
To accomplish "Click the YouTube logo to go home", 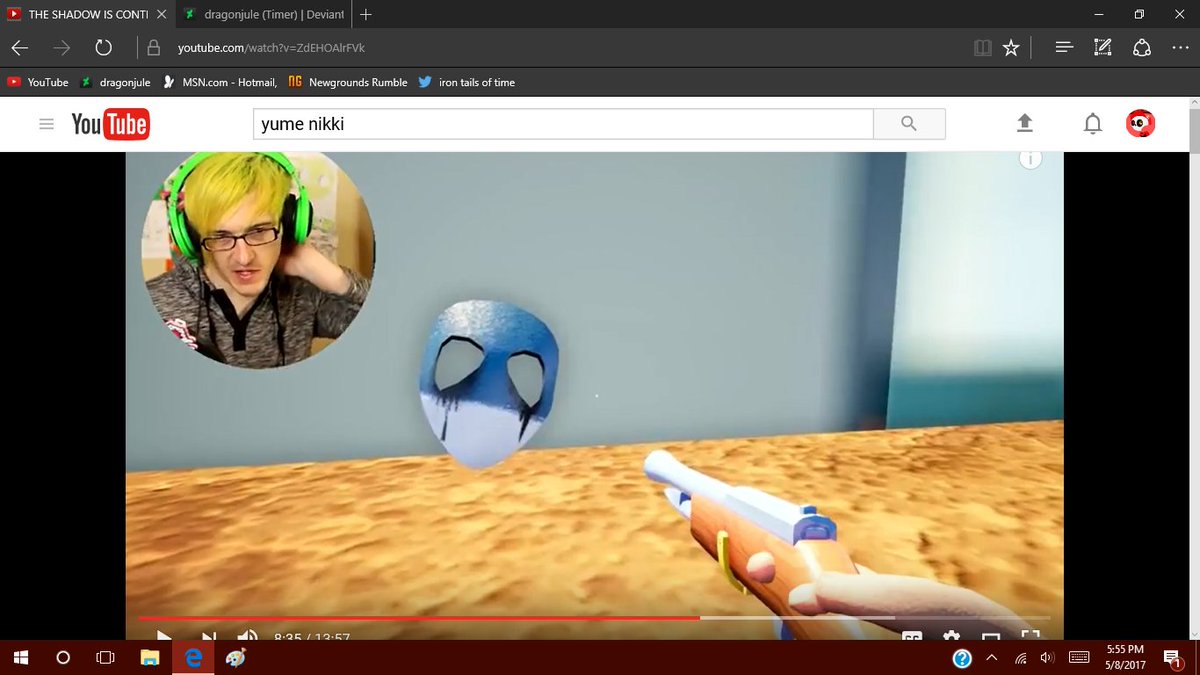I will click(110, 123).
